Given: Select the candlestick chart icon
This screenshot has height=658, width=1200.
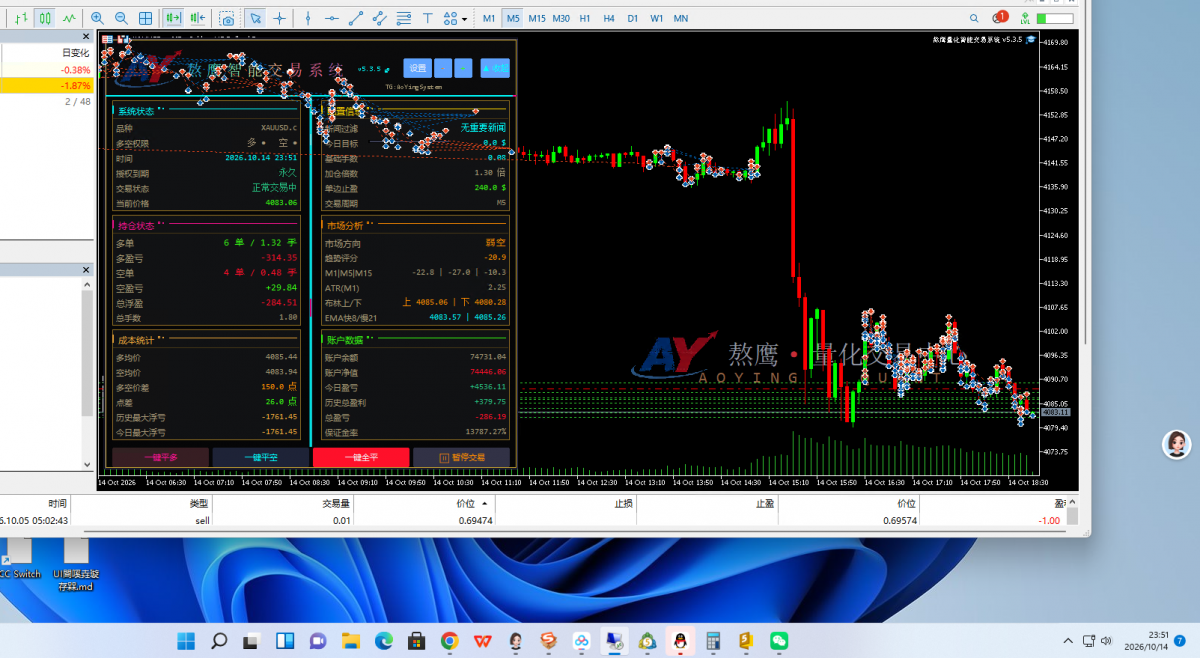Looking at the screenshot, I should [x=45, y=18].
